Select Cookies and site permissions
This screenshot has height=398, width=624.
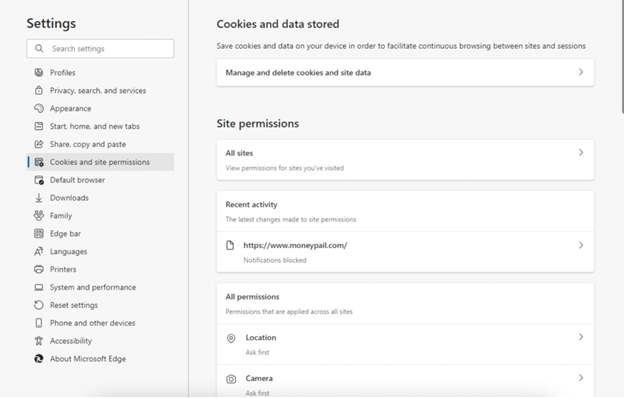point(100,162)
